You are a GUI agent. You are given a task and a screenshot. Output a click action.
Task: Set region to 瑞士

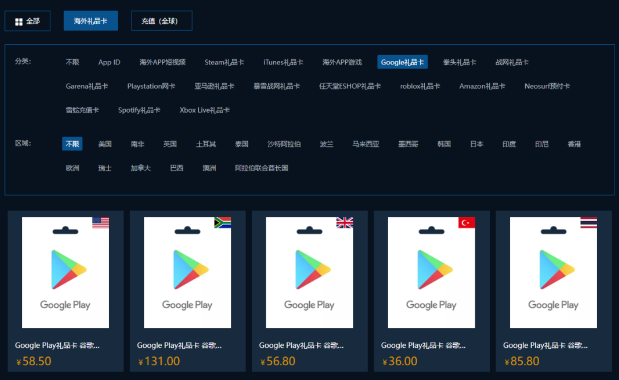tap(105, 168)
